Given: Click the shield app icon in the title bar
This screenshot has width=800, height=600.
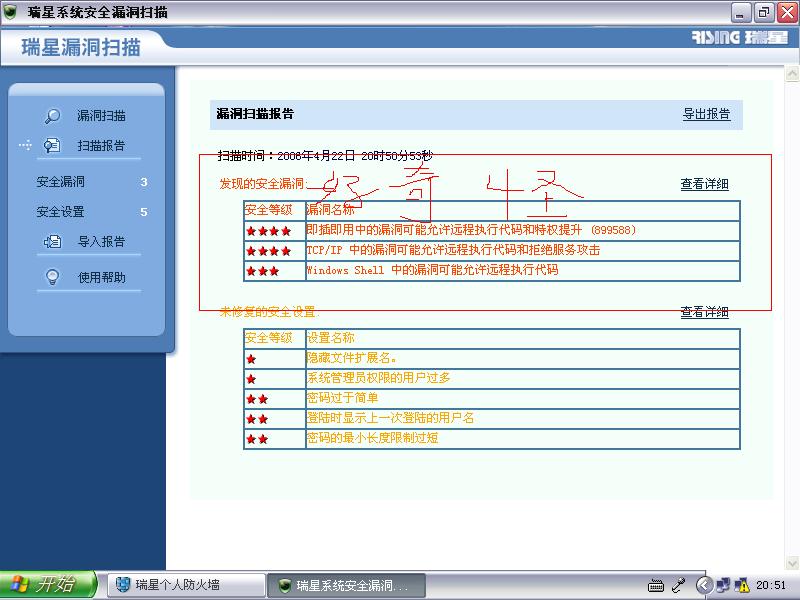Looking at the screenshot, I should [x=10, y=12].
